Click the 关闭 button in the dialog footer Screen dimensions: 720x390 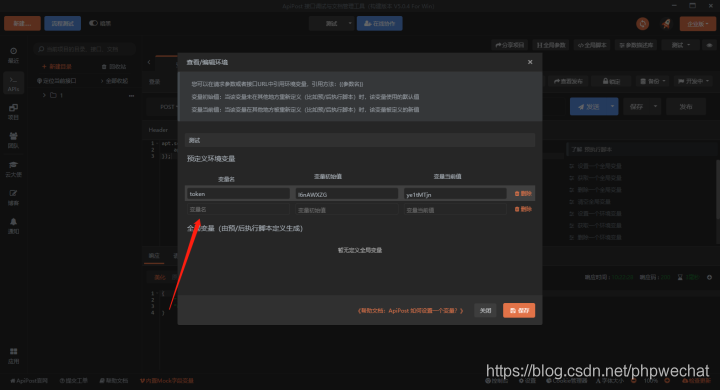(x=485, y=311)
